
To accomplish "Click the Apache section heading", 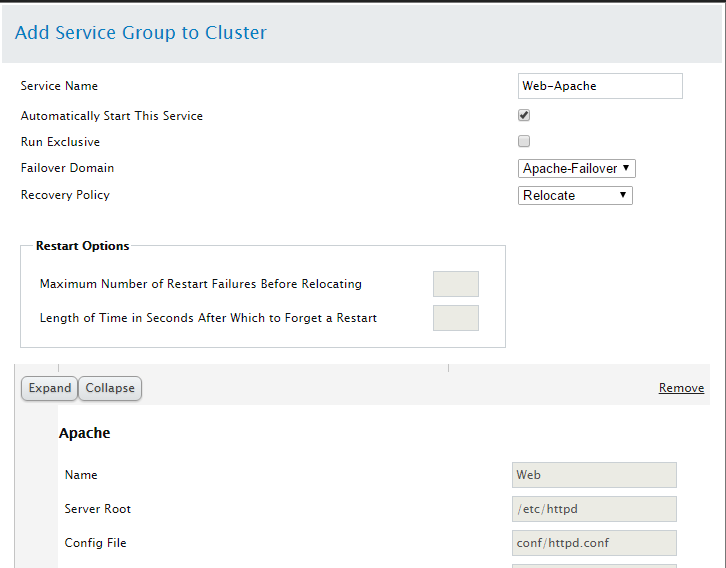I will (x=85, y=433).
